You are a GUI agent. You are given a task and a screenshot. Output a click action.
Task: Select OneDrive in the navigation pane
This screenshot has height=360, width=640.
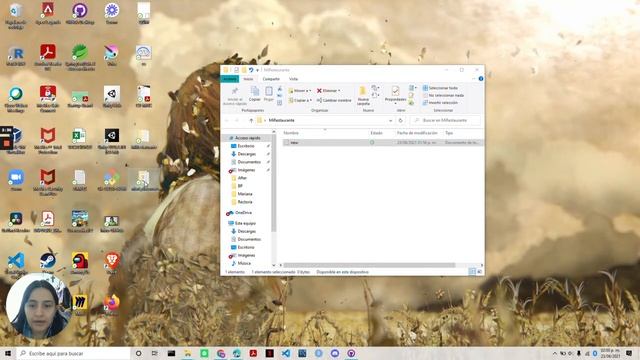pos(243,213)
